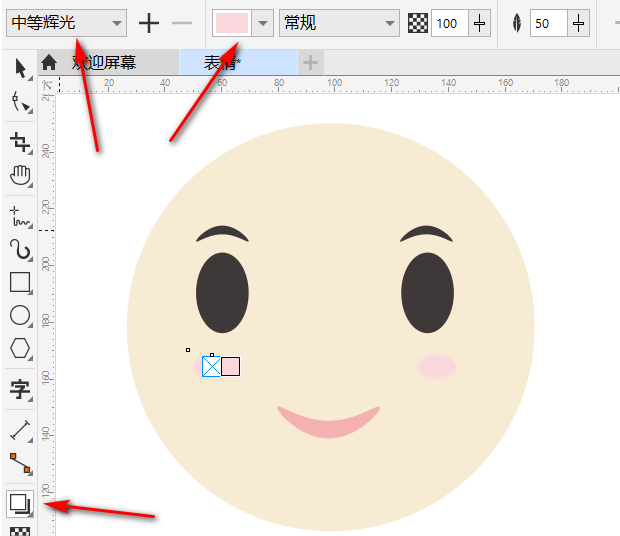
Task: Click the pink shadow color swatch
Action: [232, 23]
